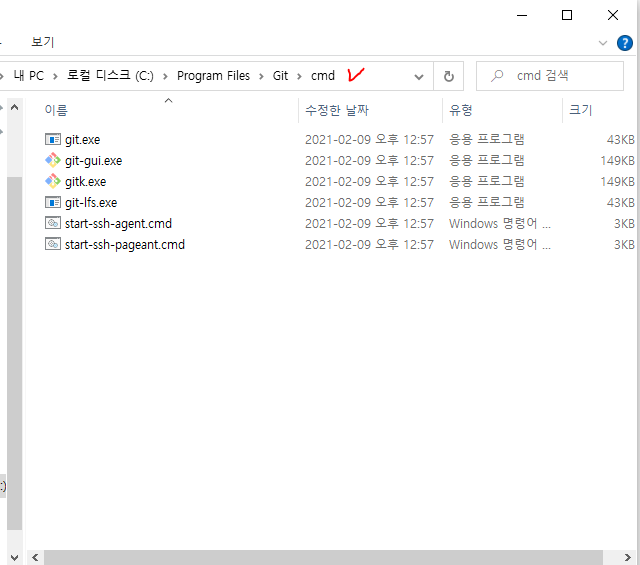Select the start-ssh-pageant.cmd file name
The height and width of the screenshot is (565, 640).
click(125, 244)
